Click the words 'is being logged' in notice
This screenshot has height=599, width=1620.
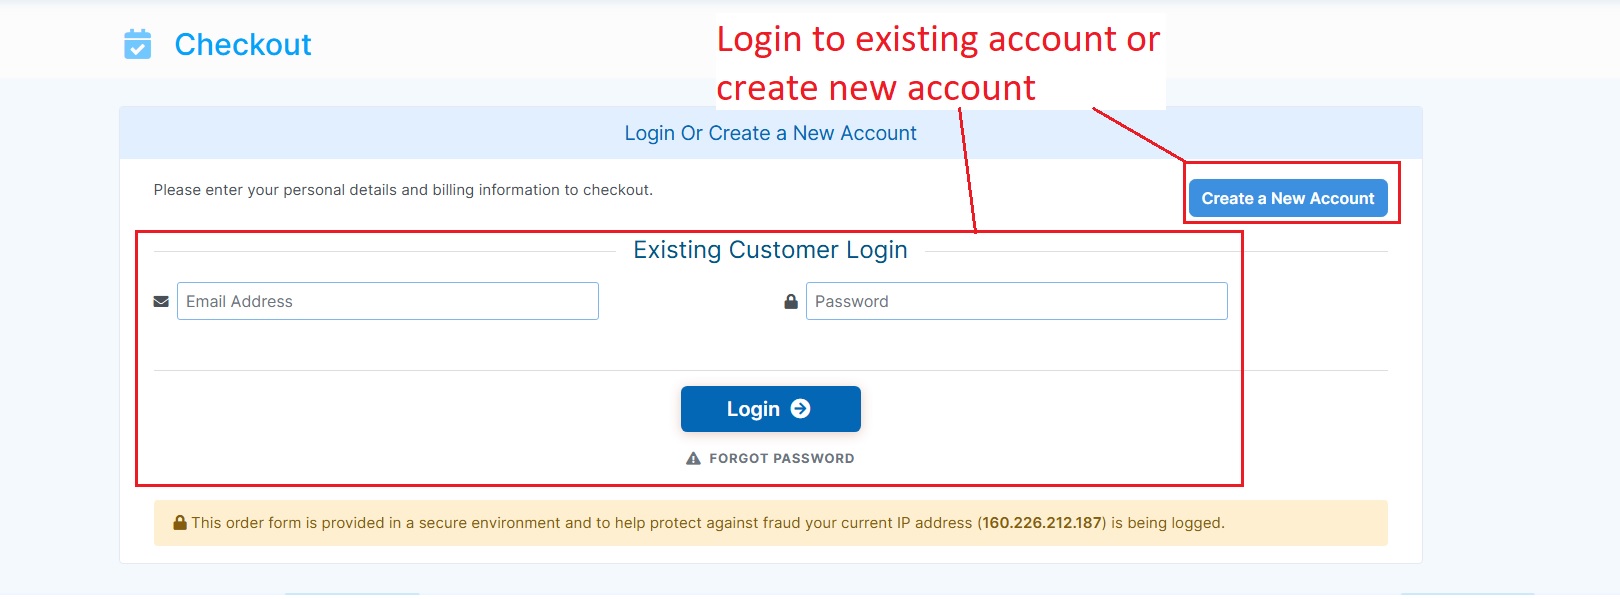(x=1167, y=523)
